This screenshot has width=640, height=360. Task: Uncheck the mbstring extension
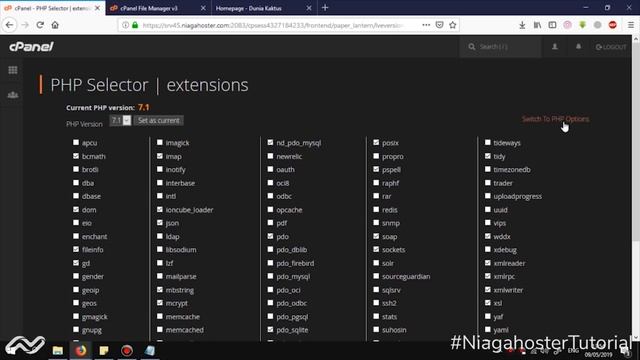coord(160,289)
